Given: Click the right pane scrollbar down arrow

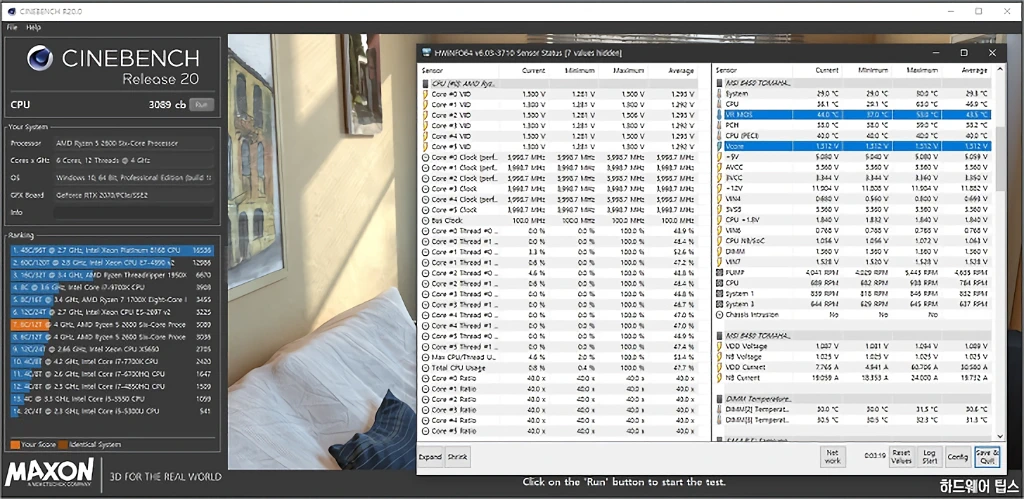Looking at the screenshot, I should 1000,436.
